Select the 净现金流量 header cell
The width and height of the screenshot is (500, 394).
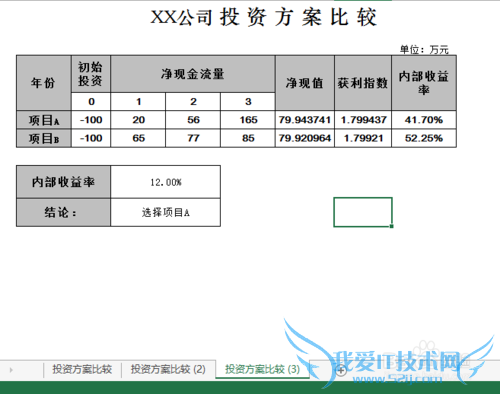193,74
